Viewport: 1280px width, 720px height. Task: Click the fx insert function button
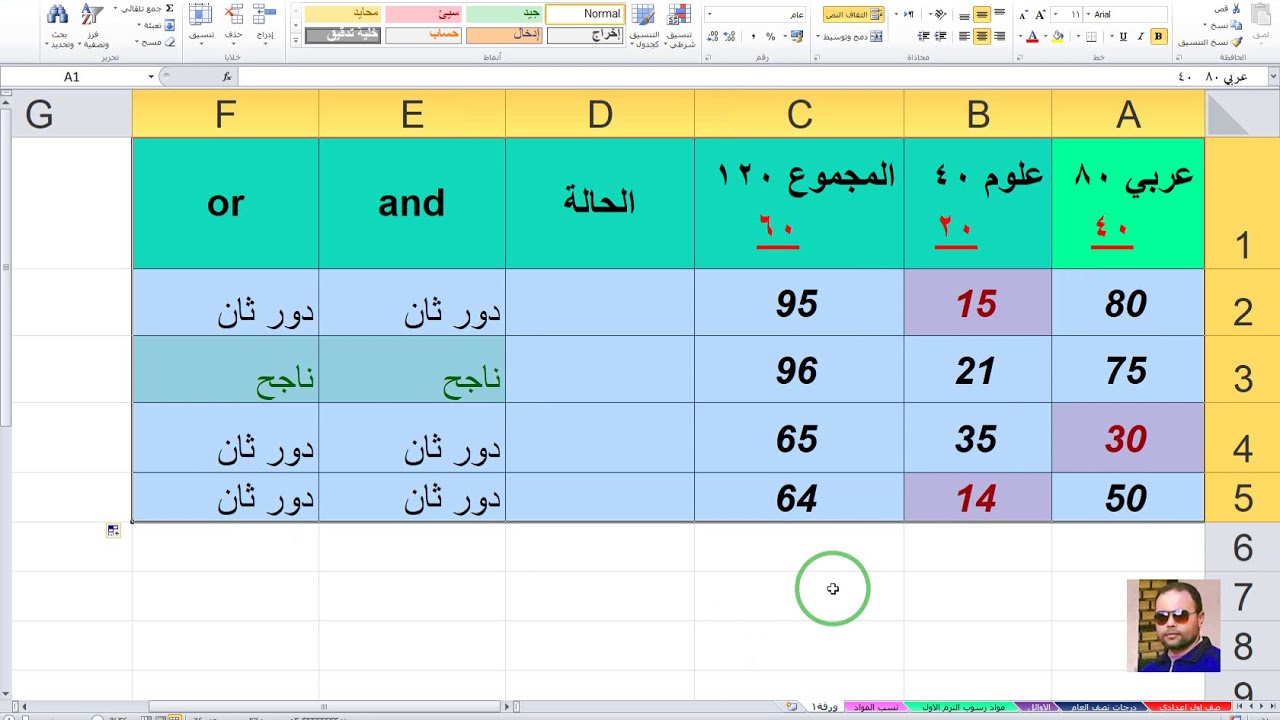tap(227, 77)
